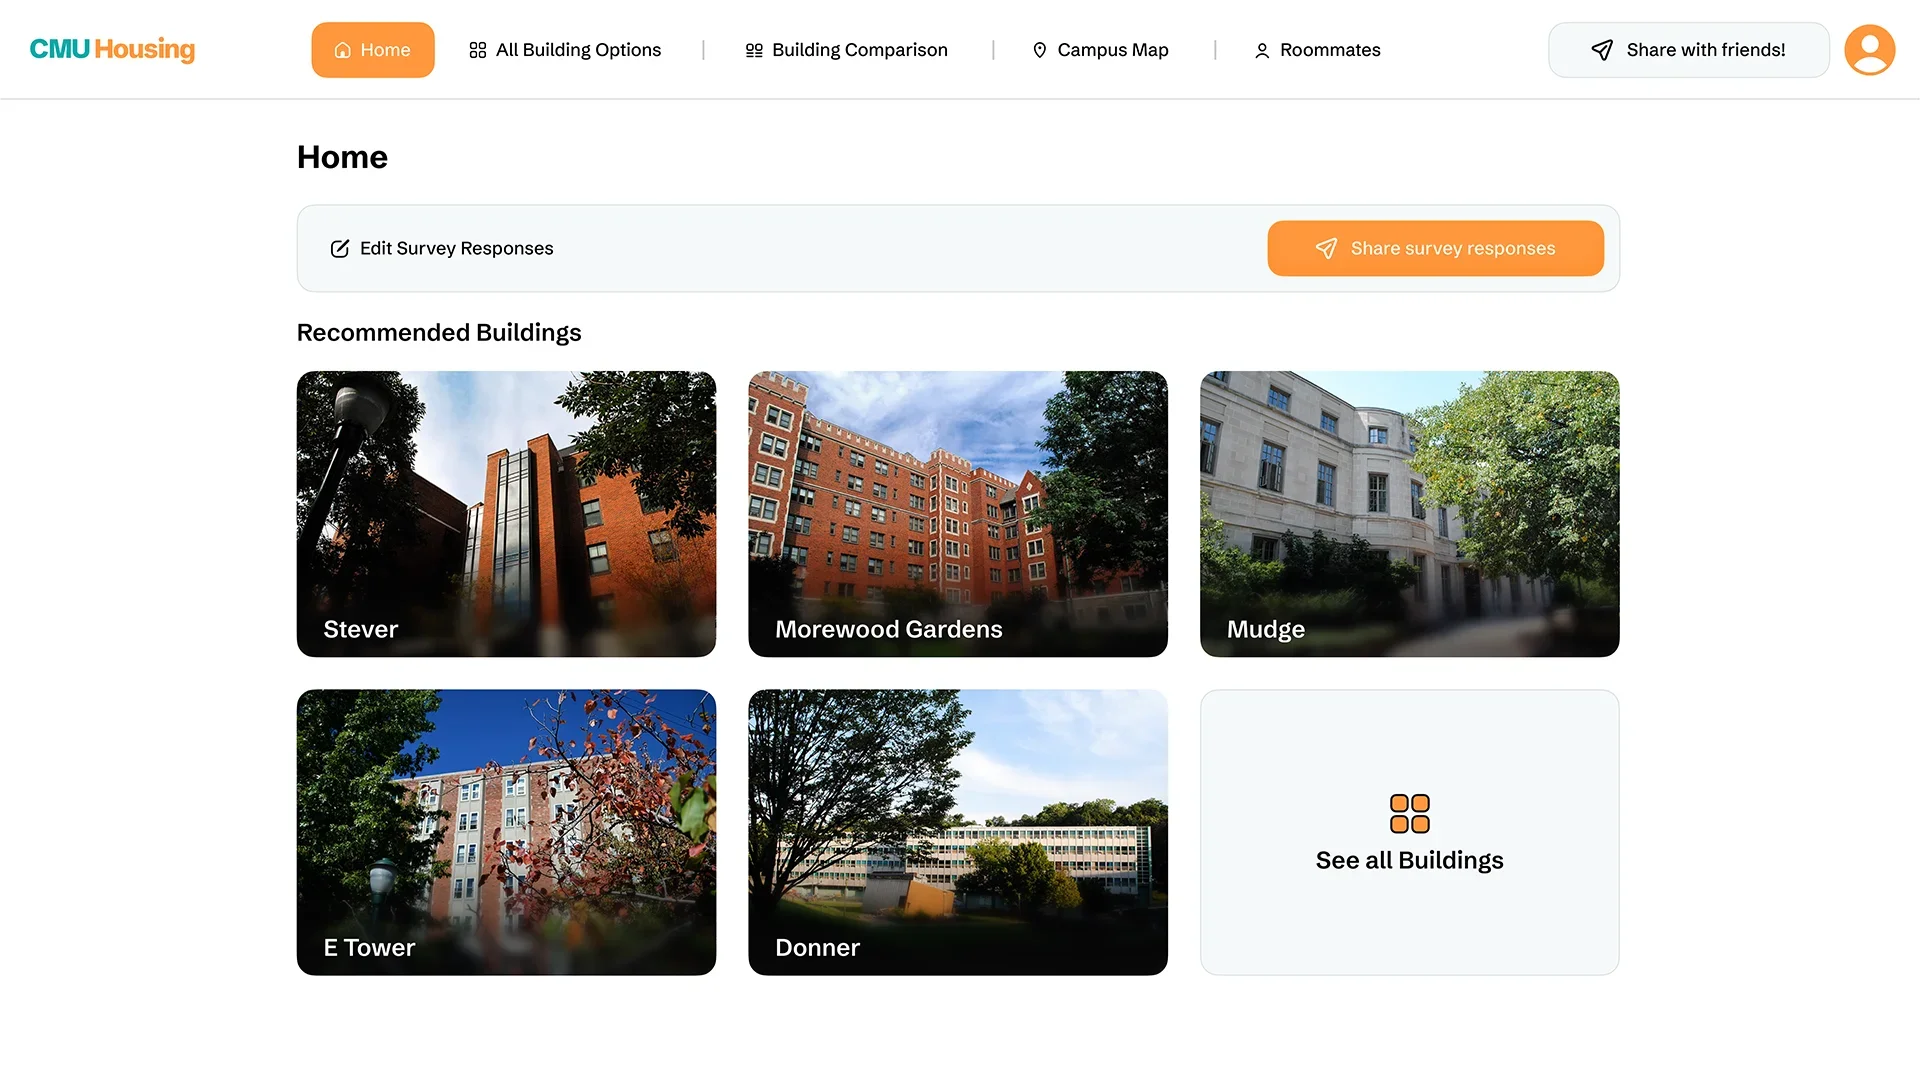Image resolution: width=1920 pixels, height=1080 pixels.
Task: Click the paper plane icon in Share with friends
Action: click(x=1602, y=50)
